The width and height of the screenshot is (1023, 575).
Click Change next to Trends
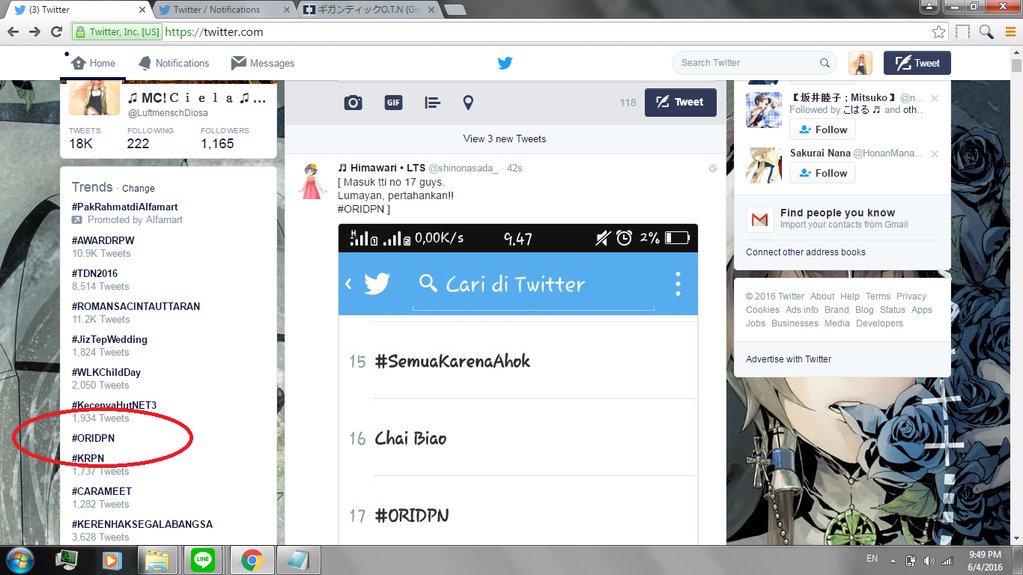tap(138, 189)
